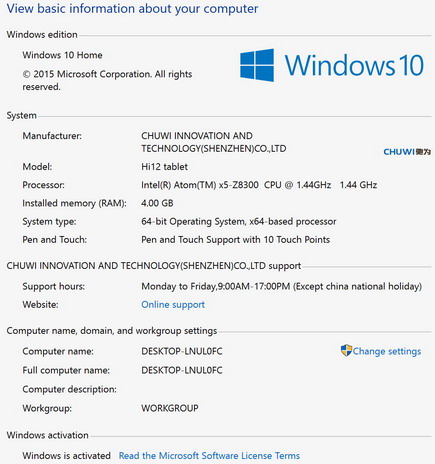Select the page heading about your computer
435x464 pixels.
pyautogui.click(x=132, y=9)
